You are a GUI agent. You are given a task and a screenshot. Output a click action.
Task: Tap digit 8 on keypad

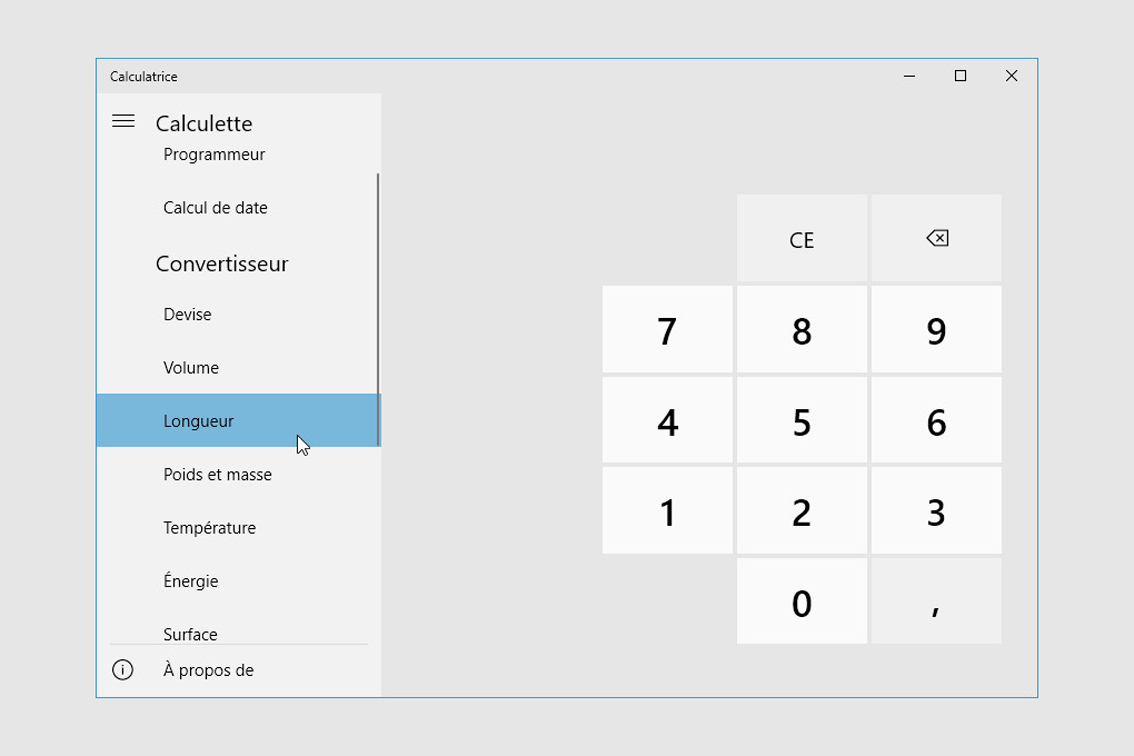pyautogui.click(x=802, y=329)
